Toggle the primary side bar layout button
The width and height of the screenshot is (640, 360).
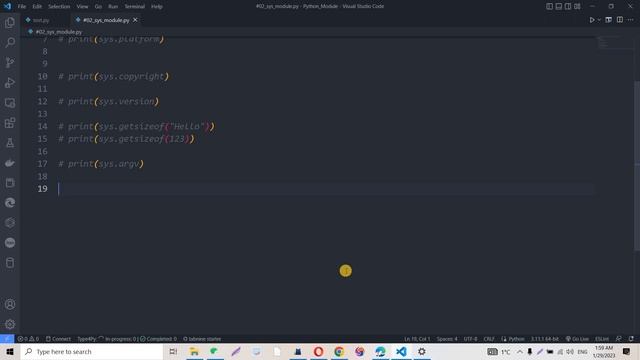tap(549, 6)
